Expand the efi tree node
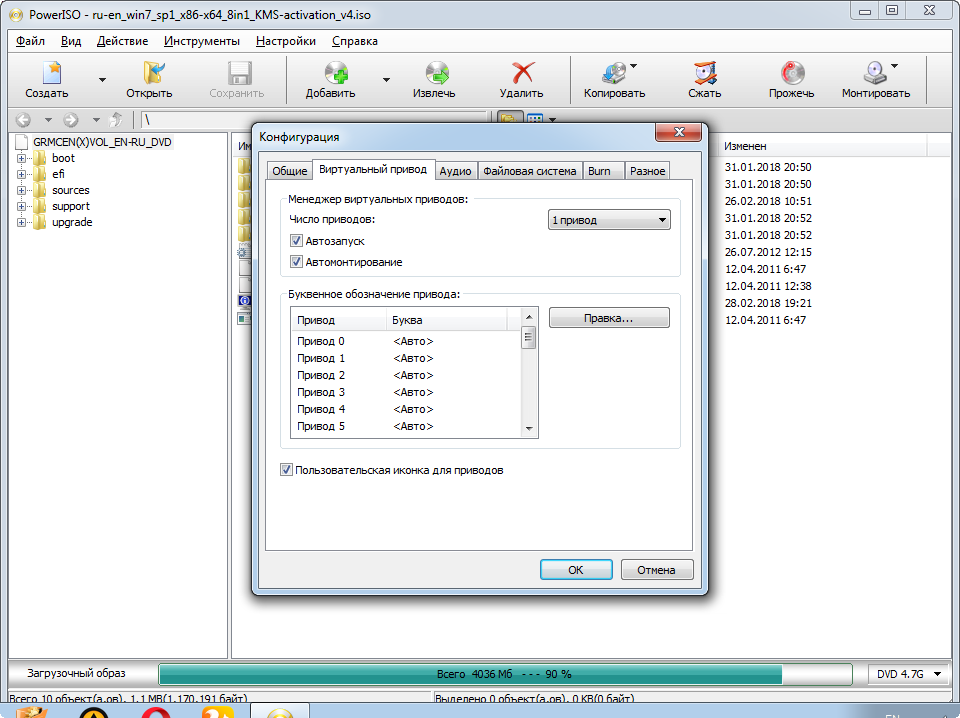 pyautogui.click(x=21, y=174)
